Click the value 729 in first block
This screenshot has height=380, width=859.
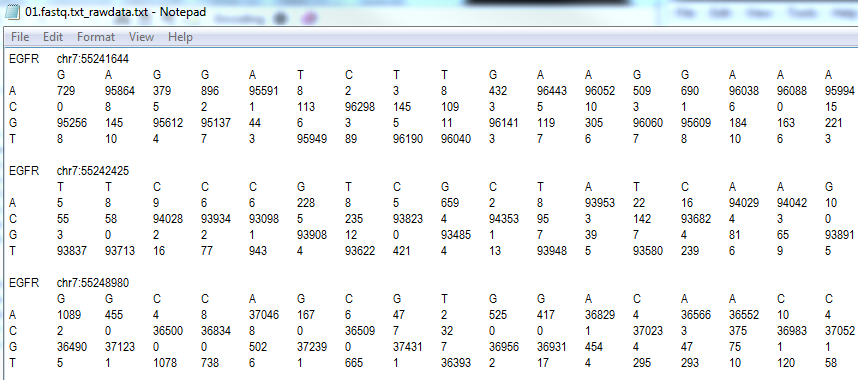click(66, 91)
